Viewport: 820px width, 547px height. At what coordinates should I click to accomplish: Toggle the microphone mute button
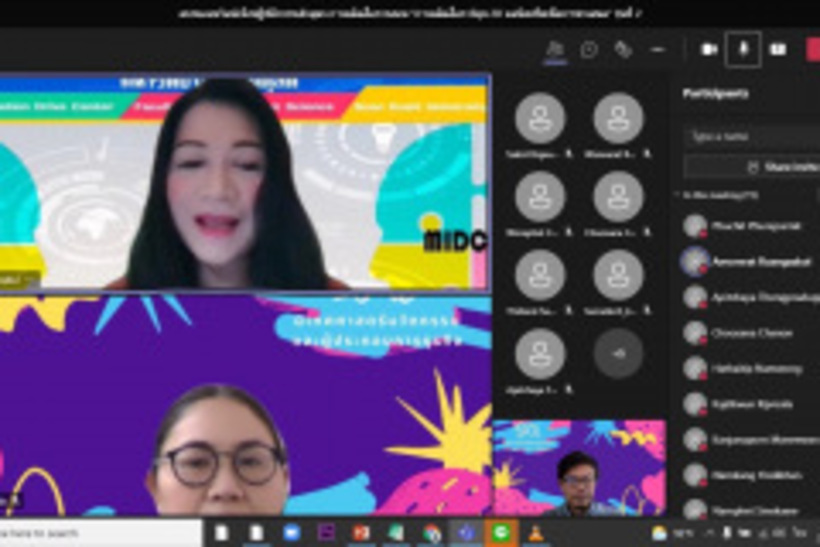(743, 49)
